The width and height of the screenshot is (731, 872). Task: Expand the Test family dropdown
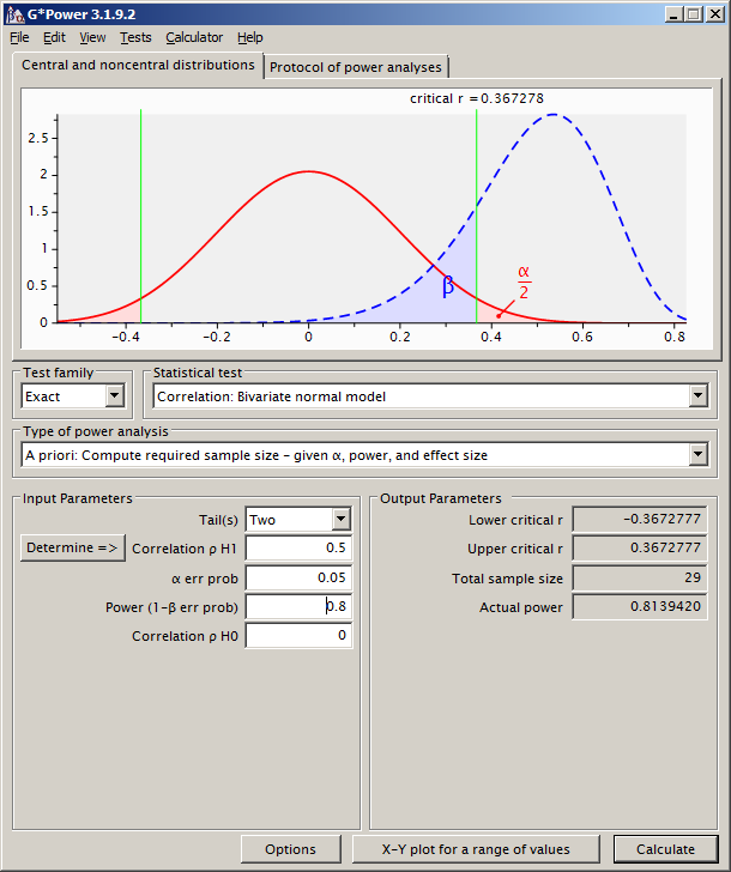click(x=115, y=396)
